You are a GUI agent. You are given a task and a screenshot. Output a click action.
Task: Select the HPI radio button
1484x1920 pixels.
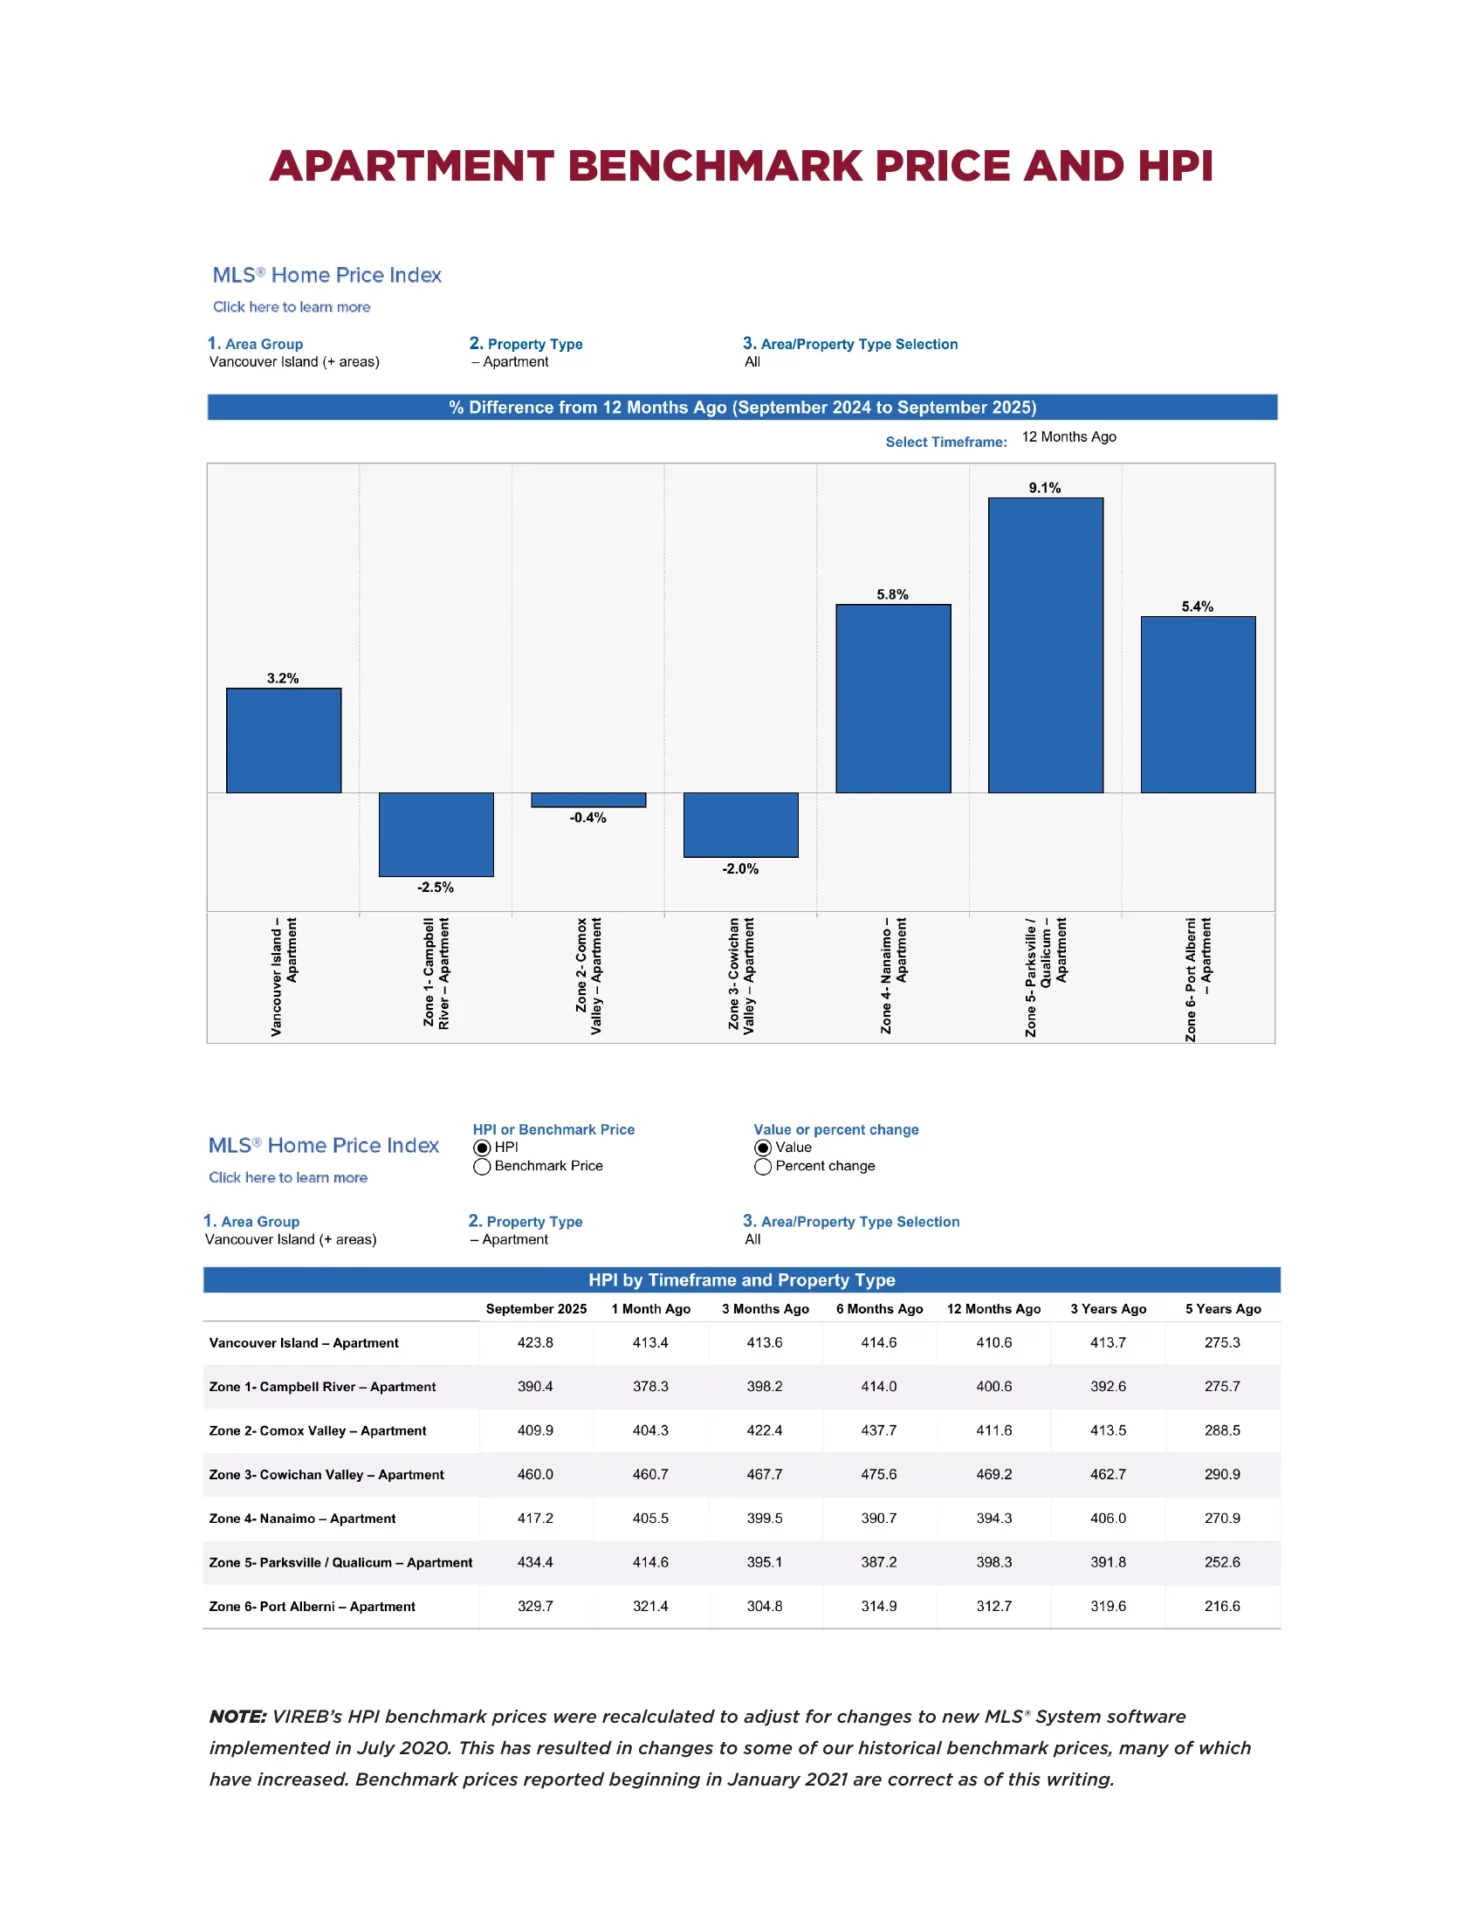coord(482,1147)
